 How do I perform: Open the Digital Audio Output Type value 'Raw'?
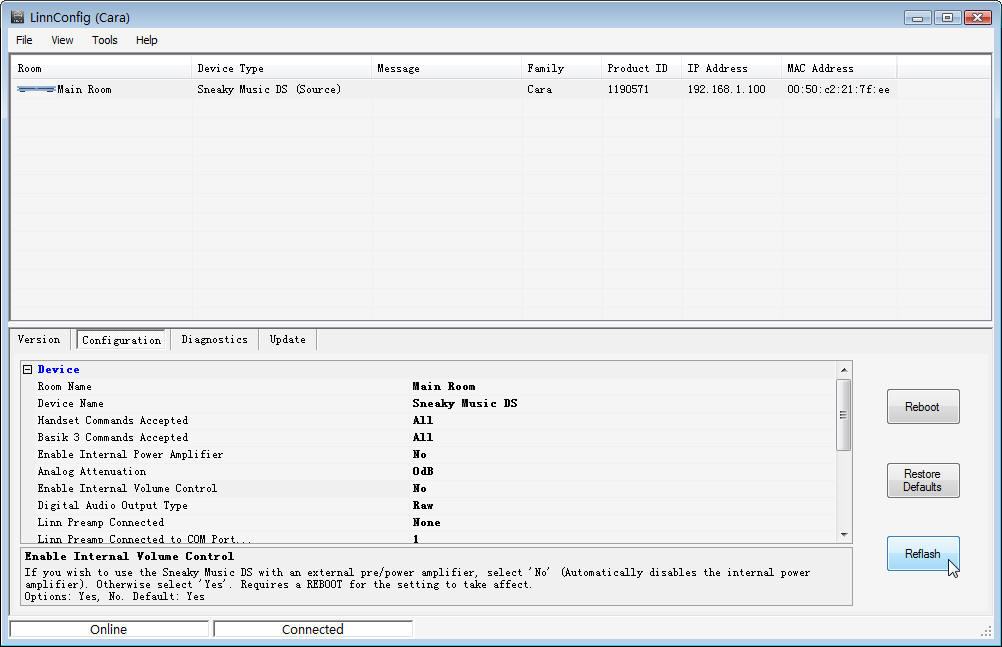pos(422,506)
